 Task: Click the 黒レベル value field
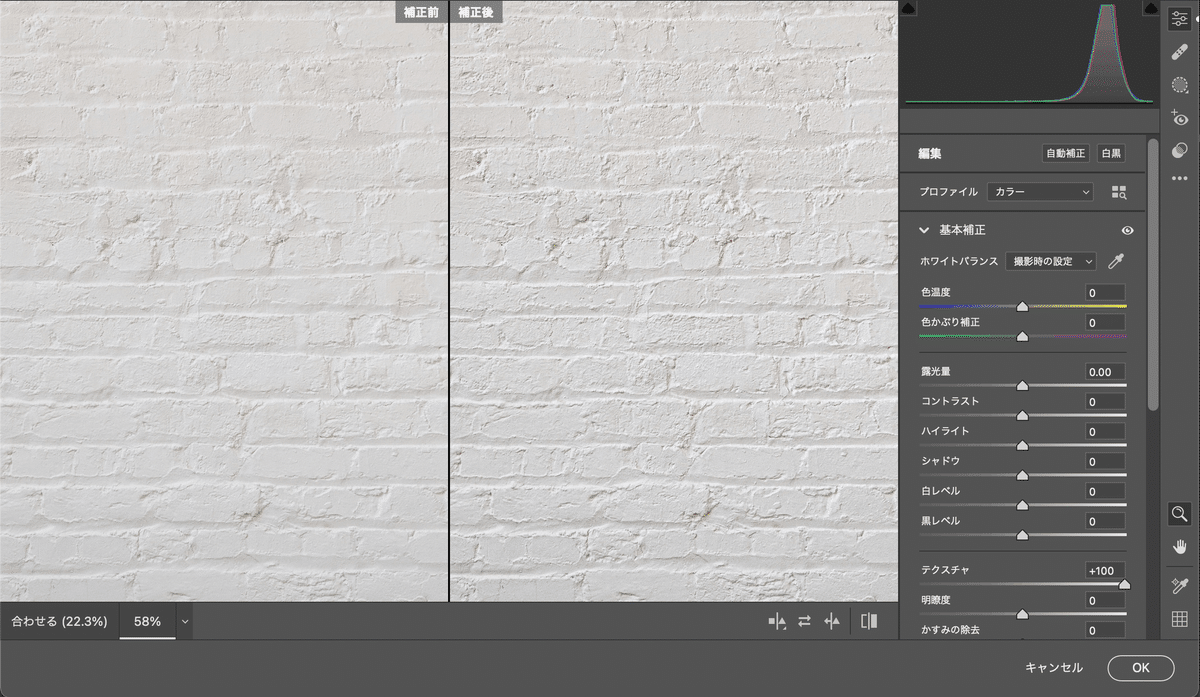coord(1105,521)
